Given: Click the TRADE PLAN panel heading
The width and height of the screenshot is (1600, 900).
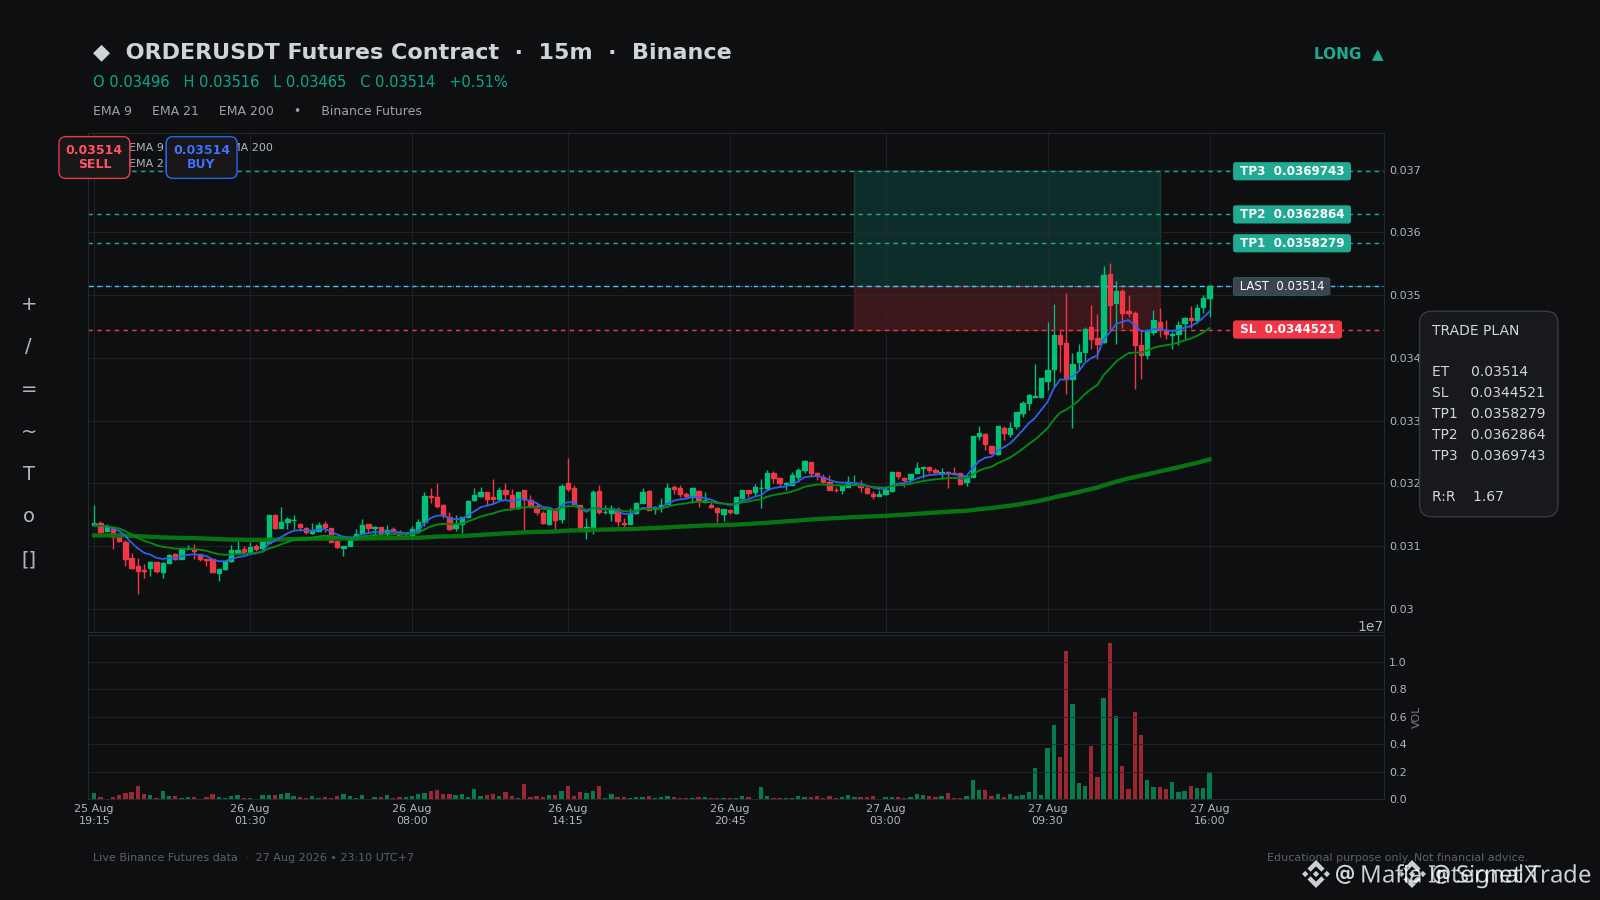Looking at the screenshot, I should 1475,331.
